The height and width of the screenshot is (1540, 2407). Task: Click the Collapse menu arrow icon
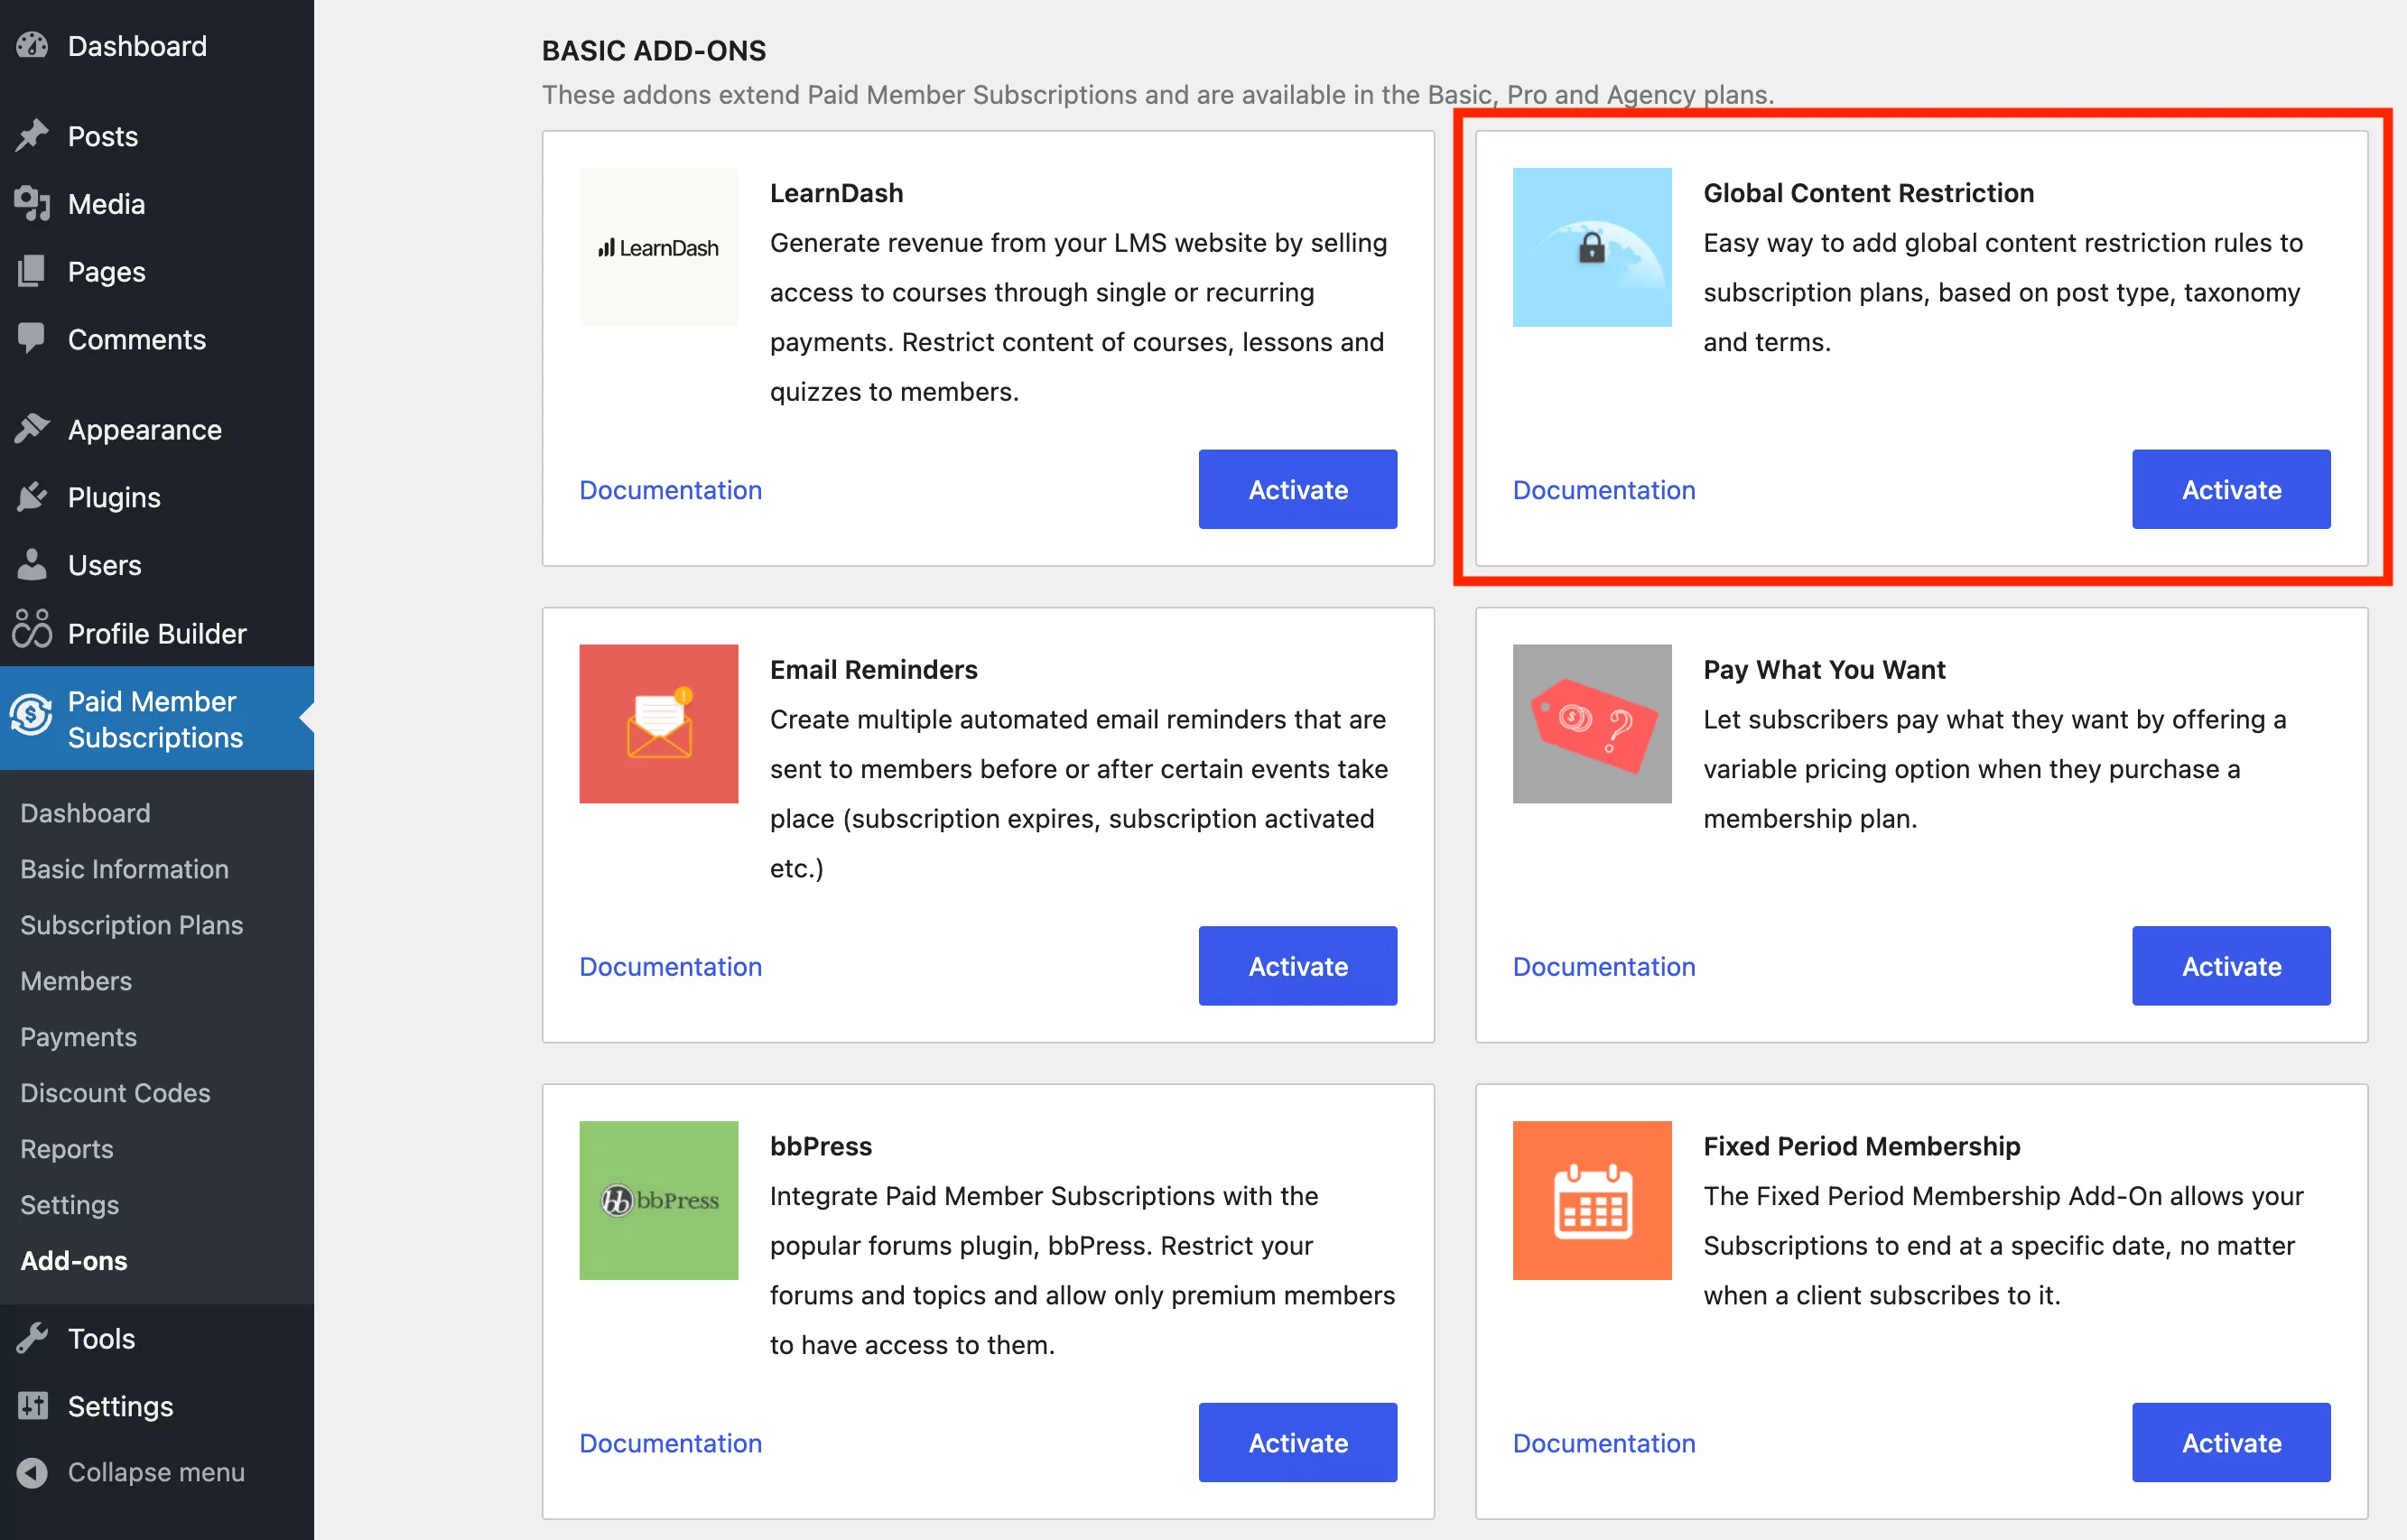pos(32,1472)
